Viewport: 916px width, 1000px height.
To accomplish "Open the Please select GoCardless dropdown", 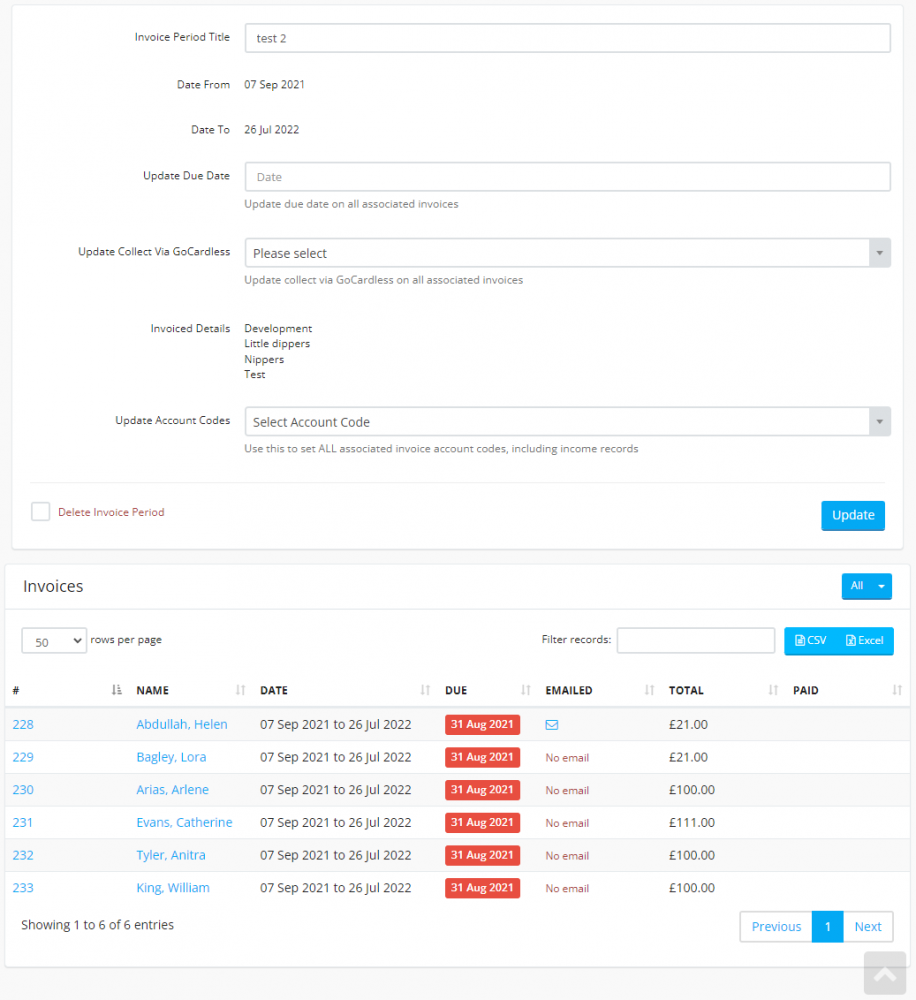I will click(x=566, y=252).
